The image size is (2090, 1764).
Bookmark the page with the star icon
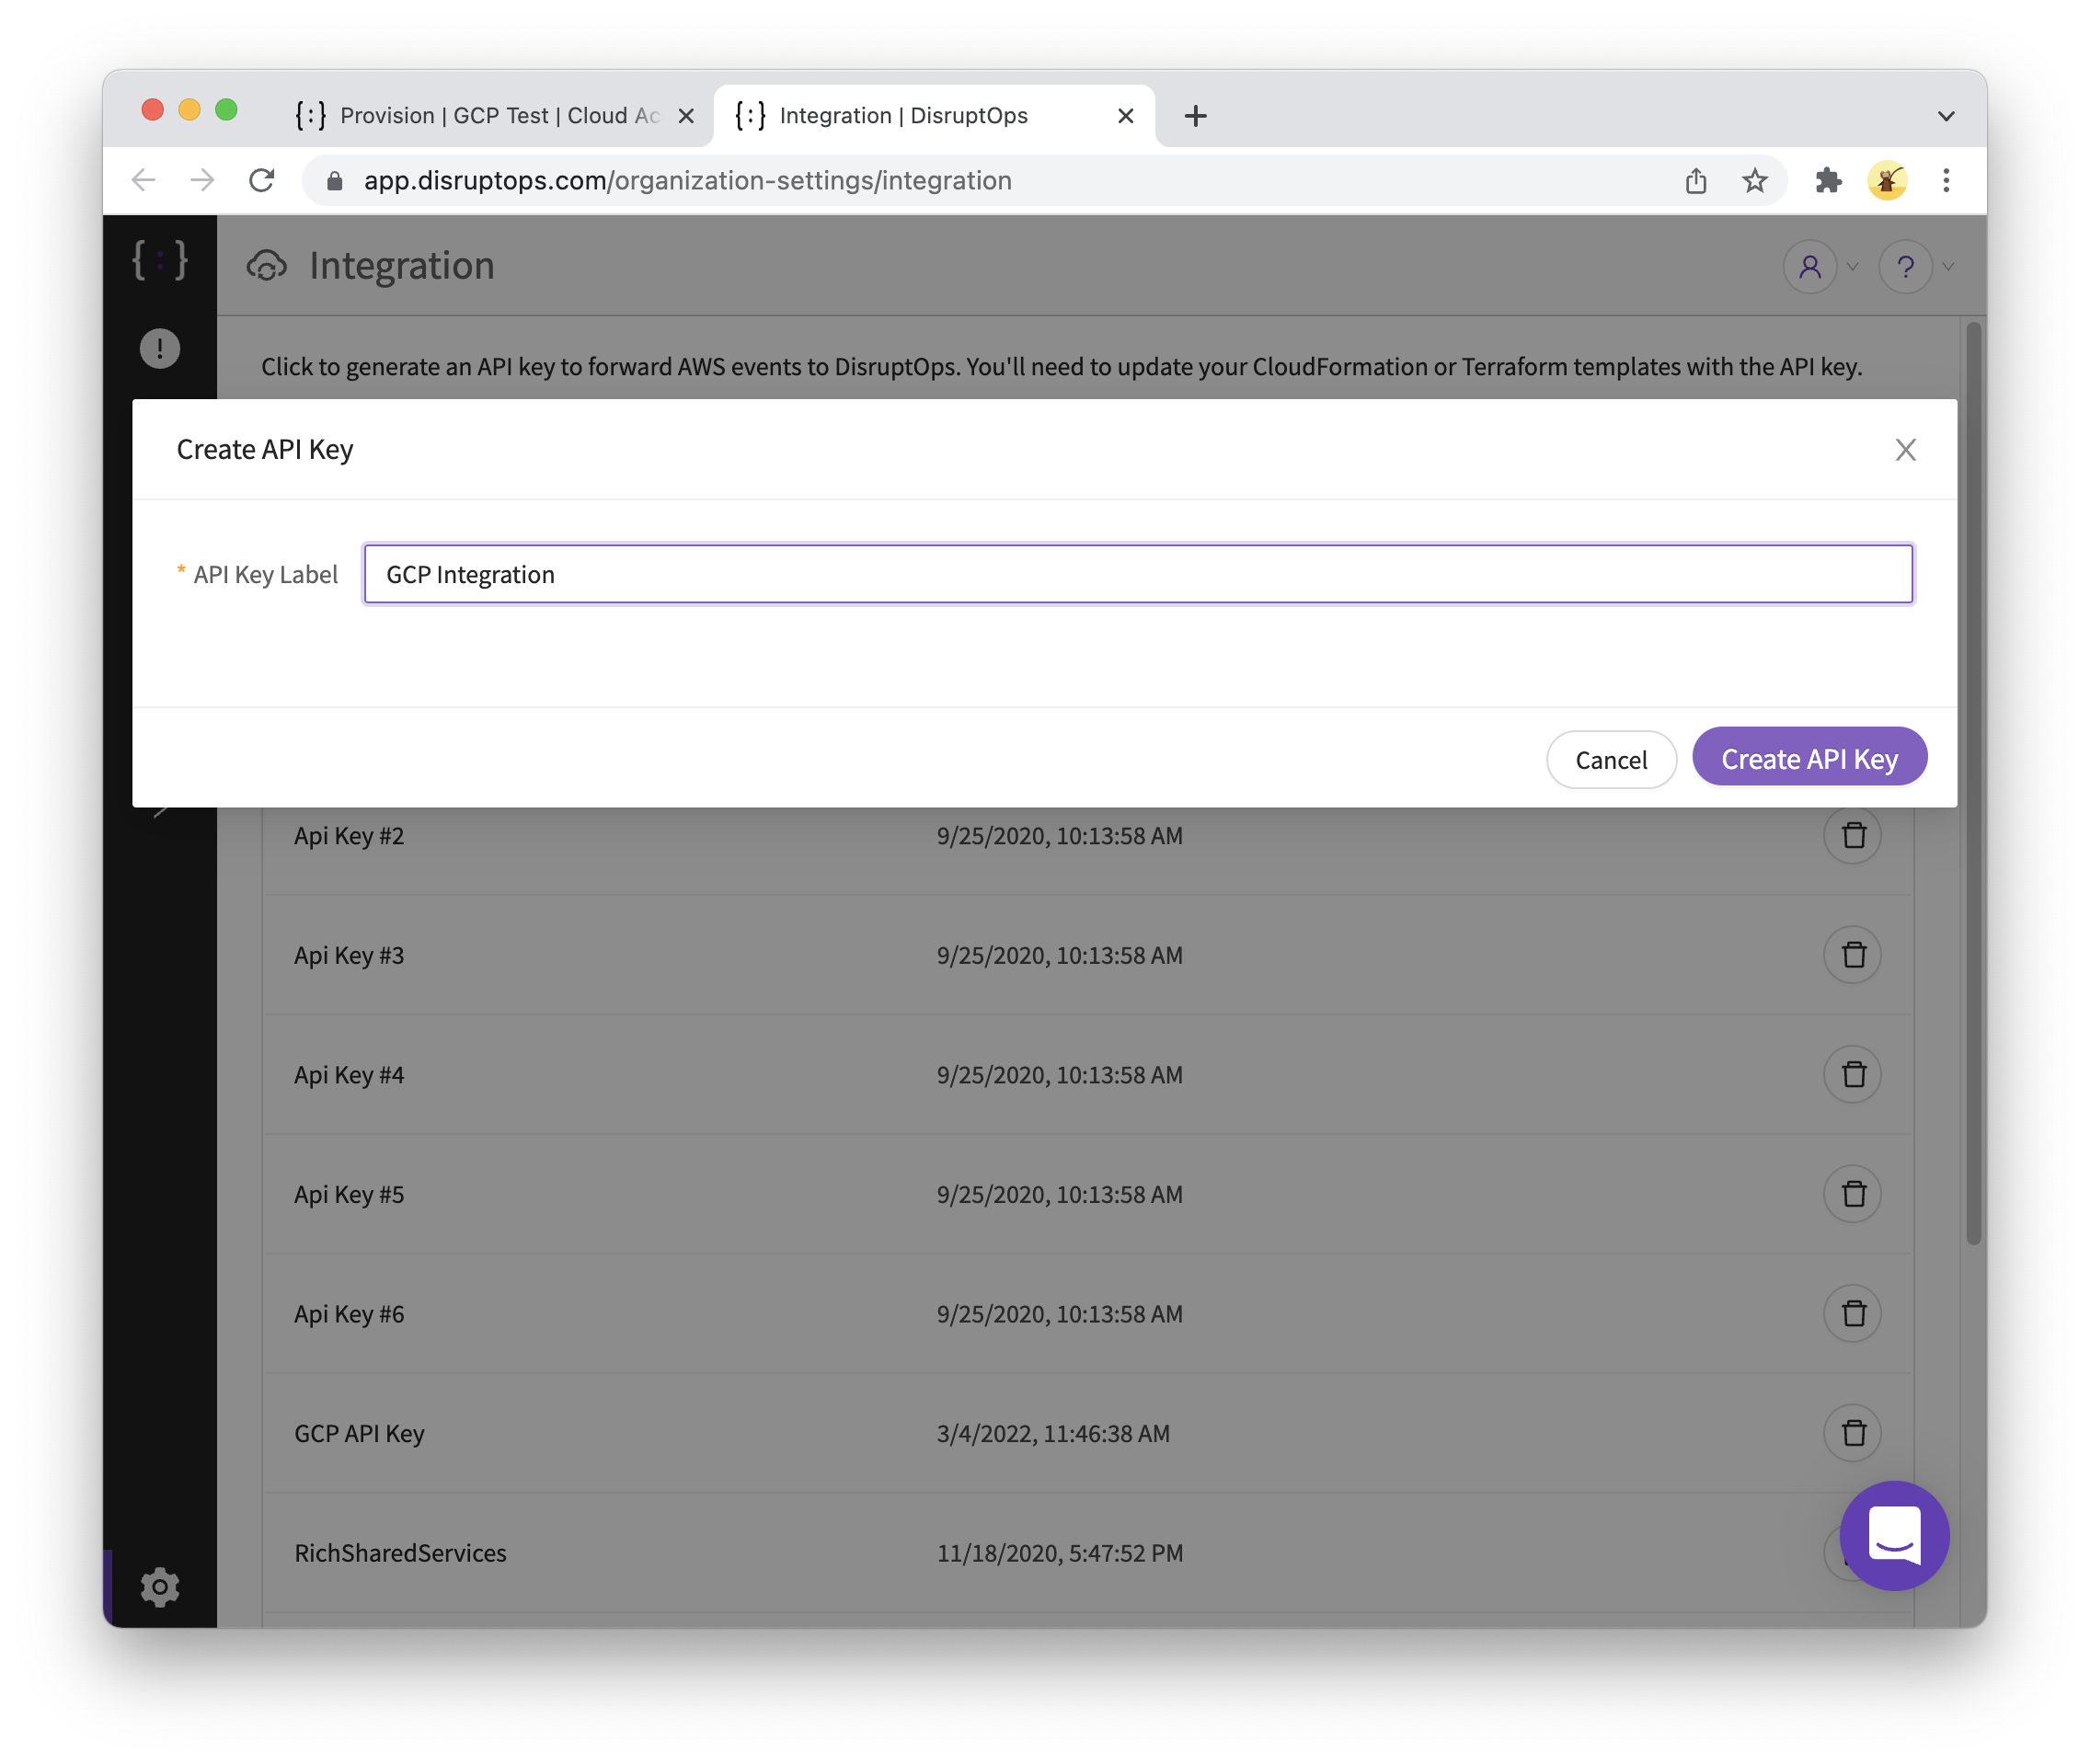pyautogui.click(x=1755, y=181)
